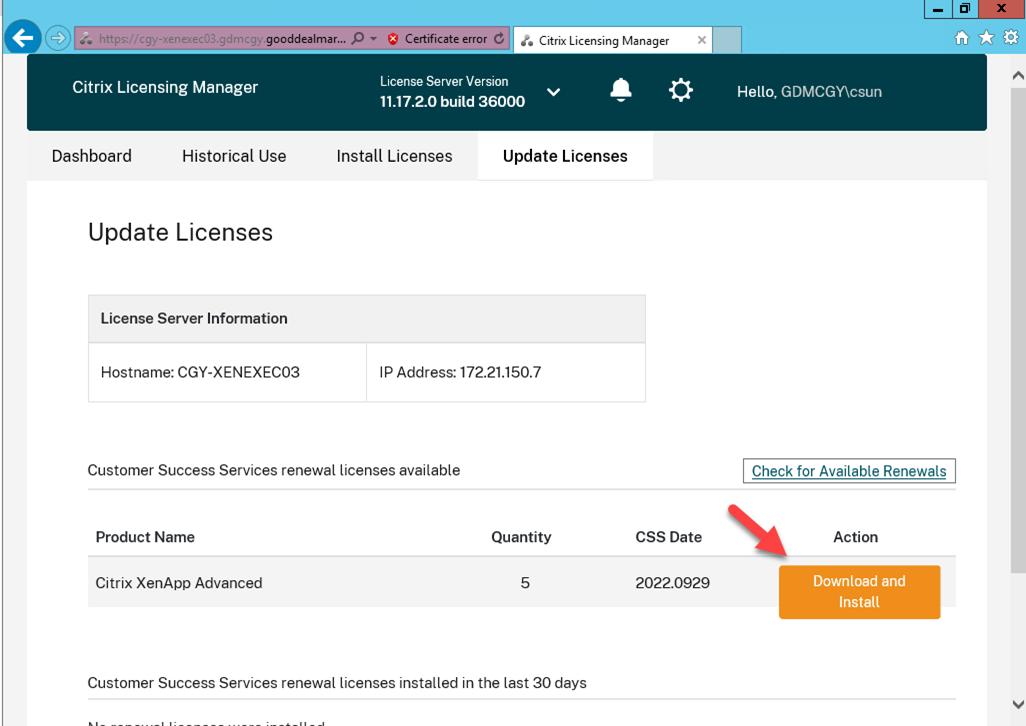Minimize the browser window

click(x=938, y=9)
